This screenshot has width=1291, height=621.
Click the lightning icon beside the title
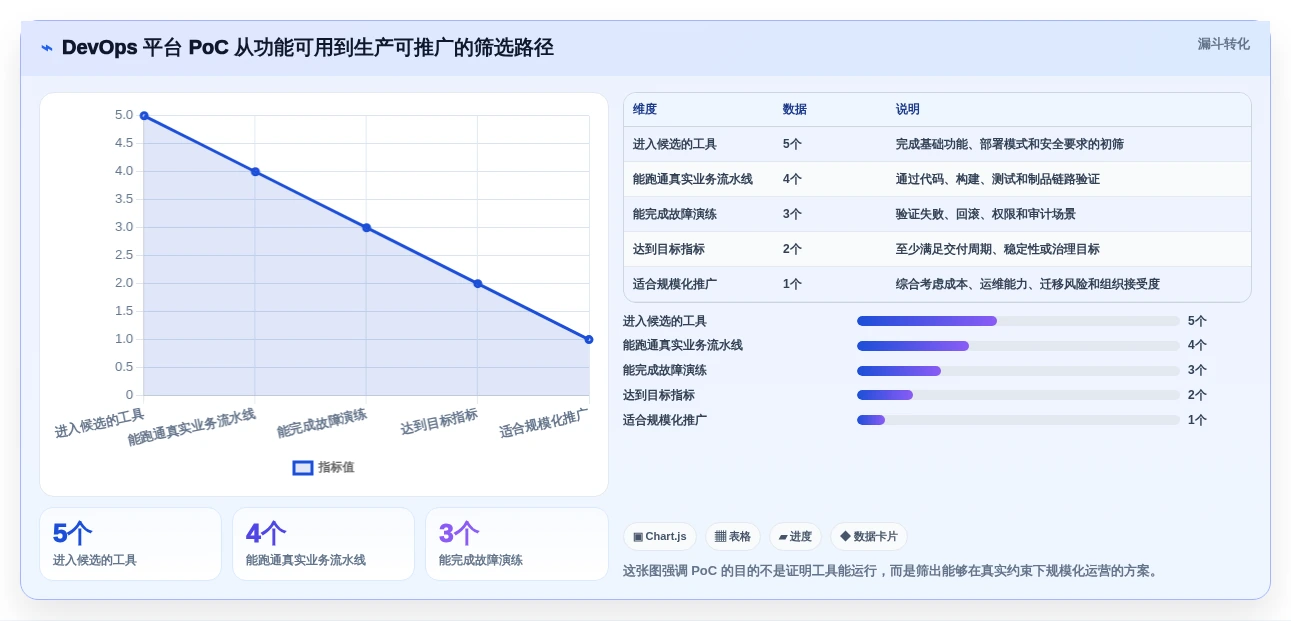[47, 48]
